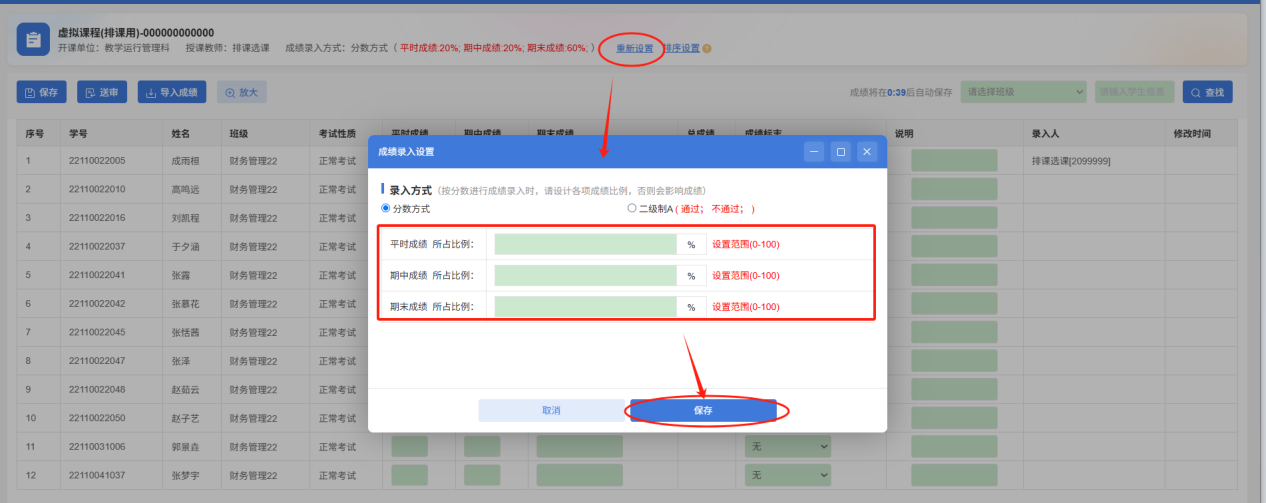Open the 排序设置 link
Screen dimensions: 1266x503
tap(681, 48)
